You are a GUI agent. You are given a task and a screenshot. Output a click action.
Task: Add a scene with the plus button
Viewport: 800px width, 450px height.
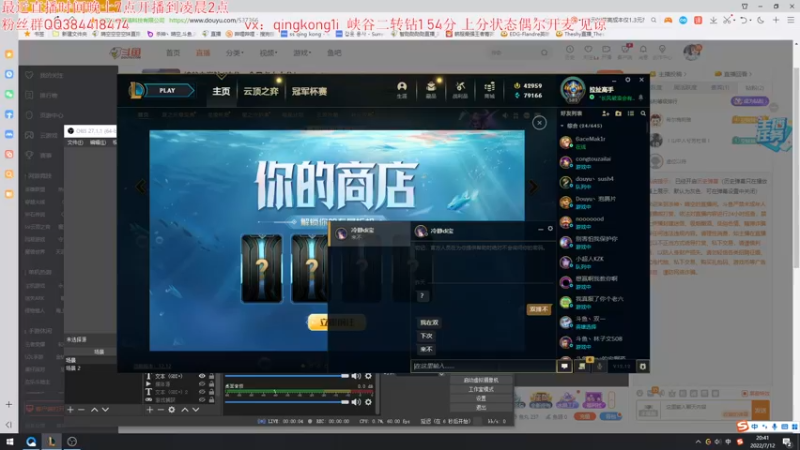click(x=70, y=410)
